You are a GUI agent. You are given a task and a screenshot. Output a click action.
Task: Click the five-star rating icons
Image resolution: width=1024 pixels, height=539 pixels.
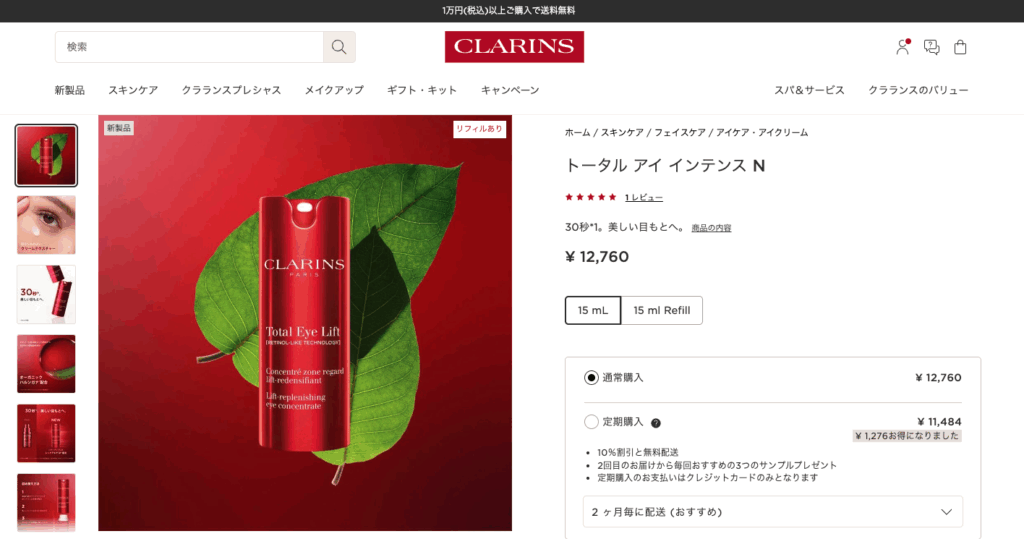590,197
